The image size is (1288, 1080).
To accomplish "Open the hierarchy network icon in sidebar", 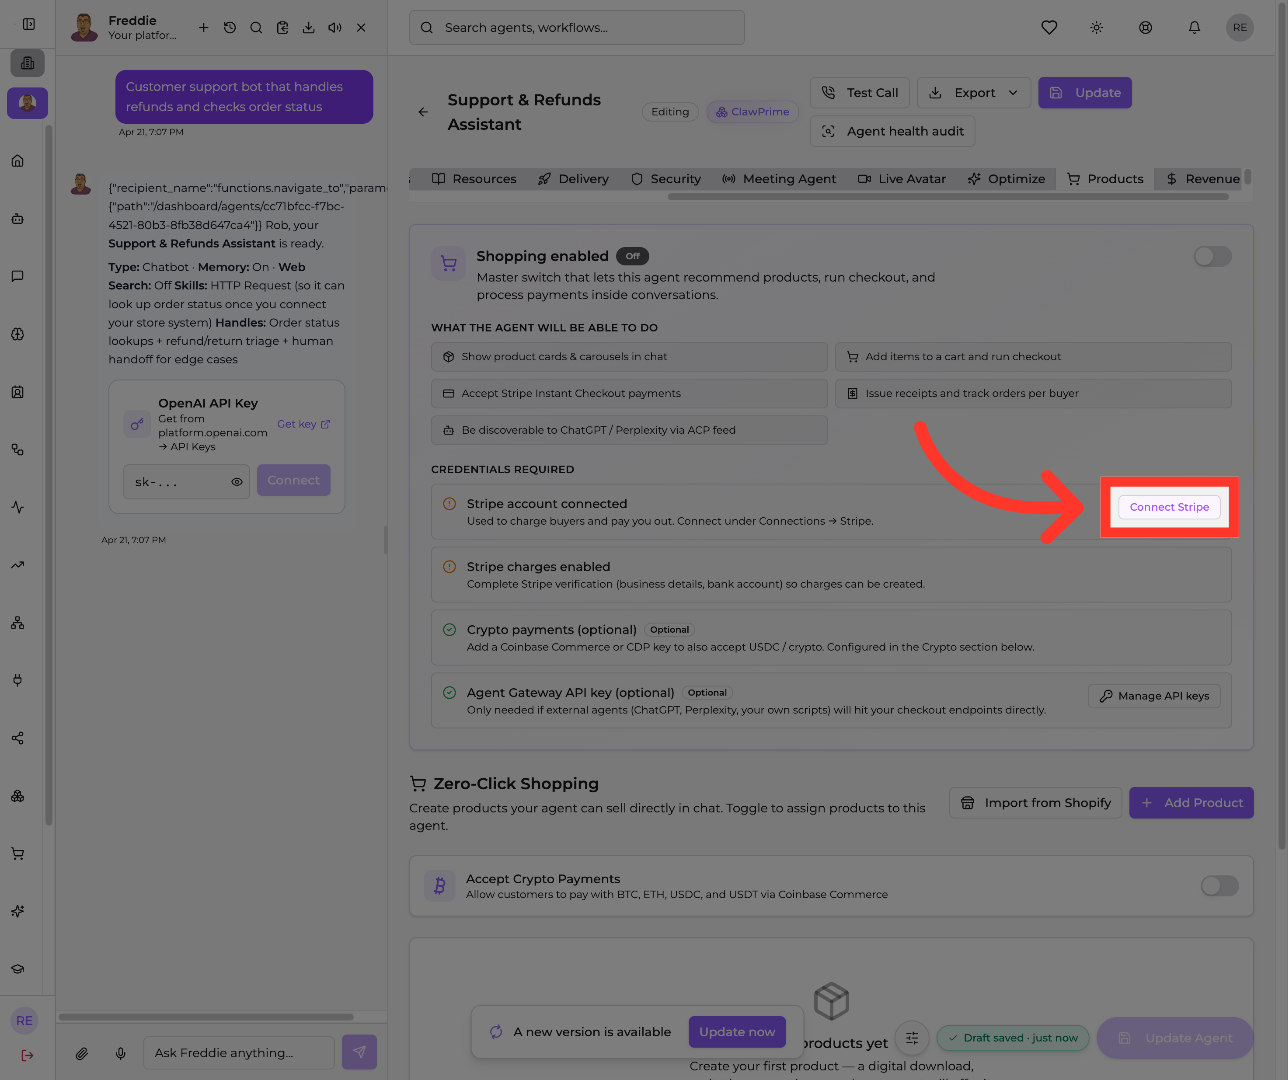I will [18, 623].
